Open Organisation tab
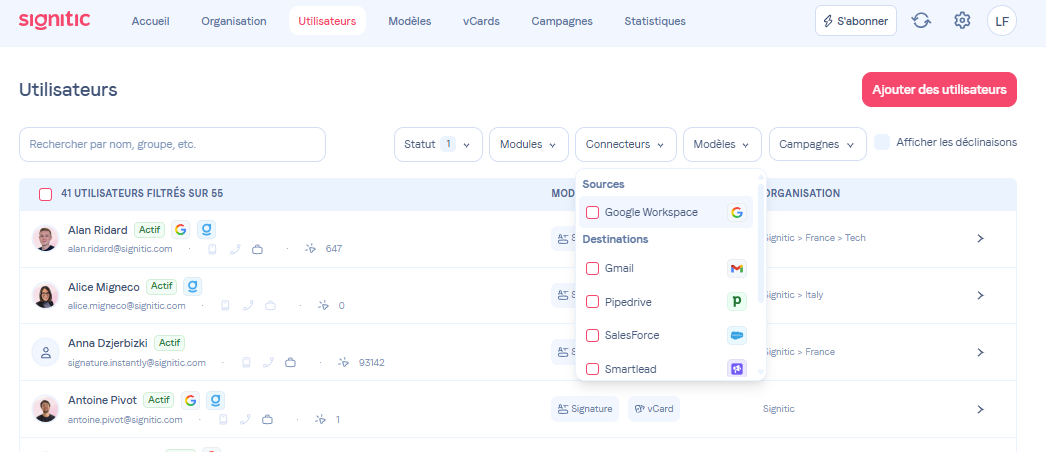 234,21
